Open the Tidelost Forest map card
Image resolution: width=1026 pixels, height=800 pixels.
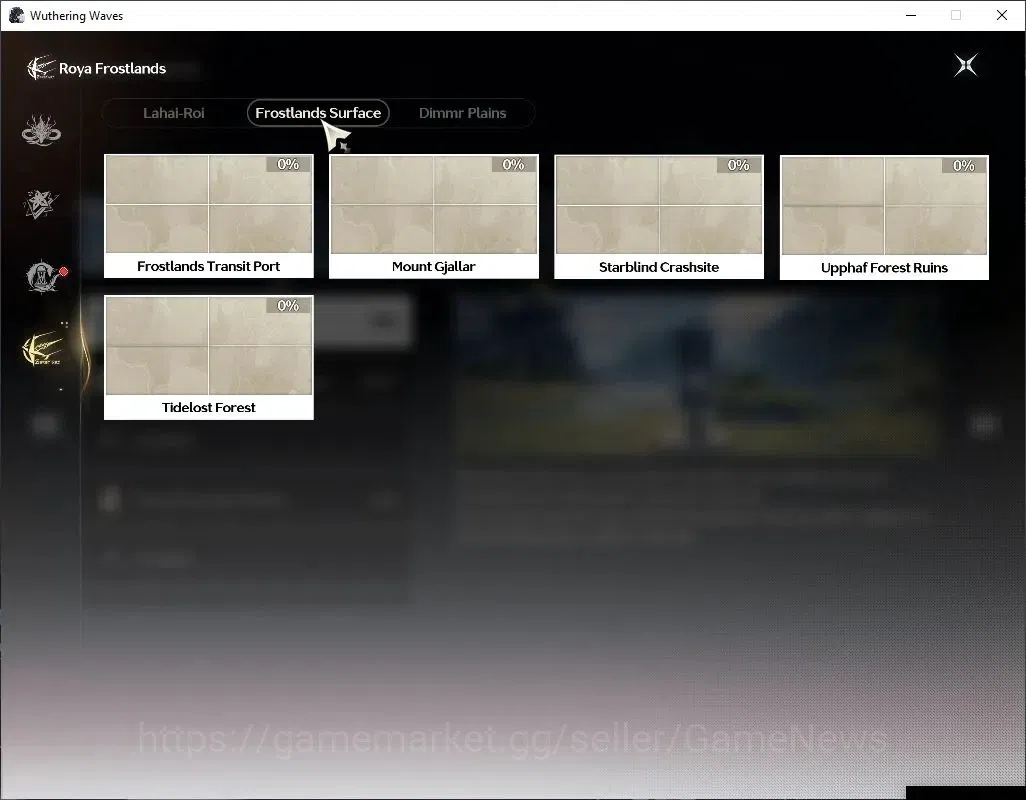[x=209, y=357]
